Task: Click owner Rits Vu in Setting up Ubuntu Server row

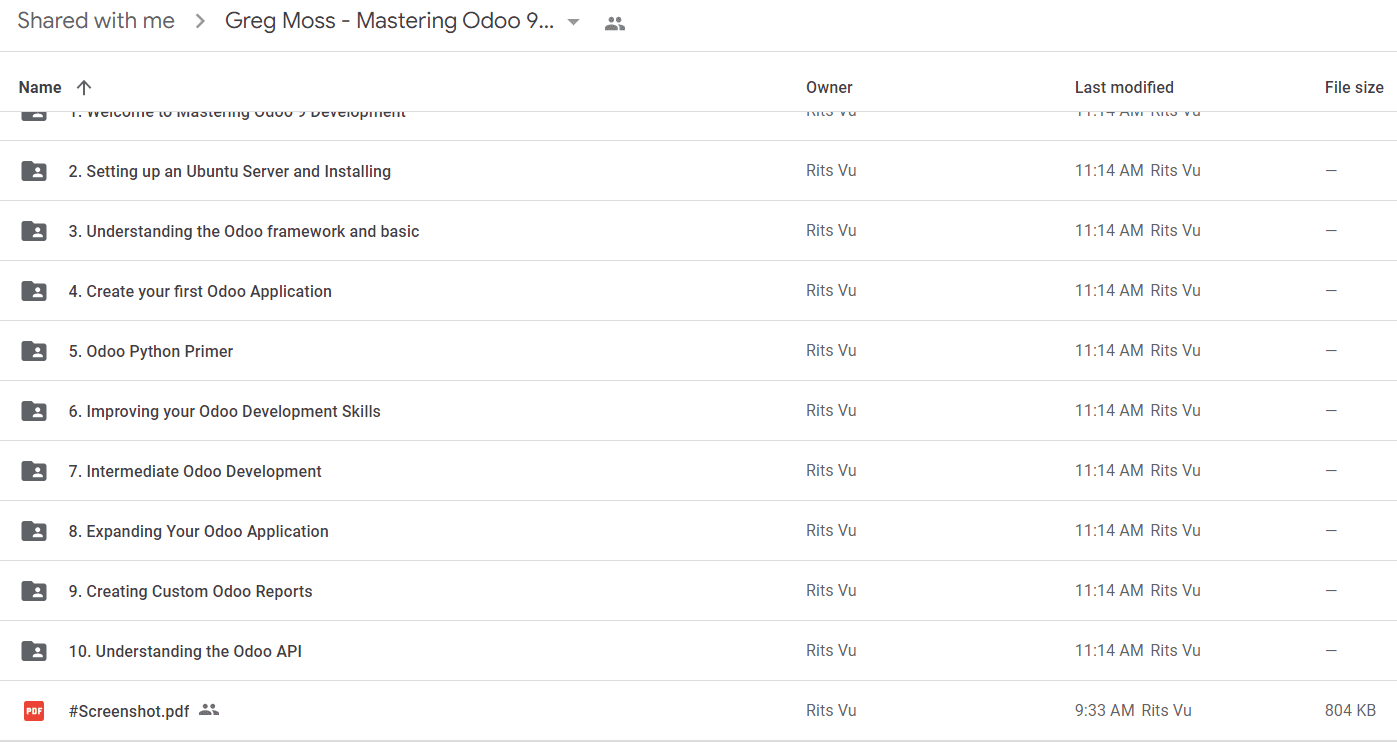Action: [831, 170]
